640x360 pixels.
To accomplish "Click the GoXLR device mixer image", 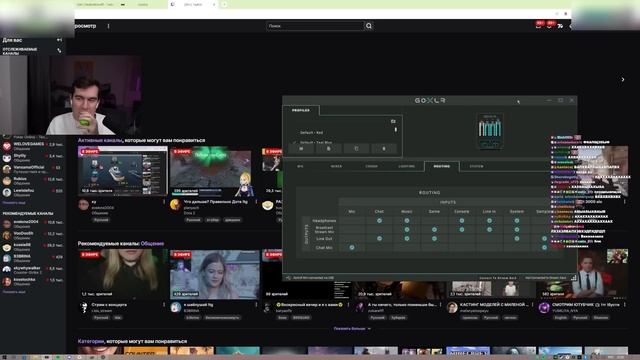I will (x=490, y=131).
